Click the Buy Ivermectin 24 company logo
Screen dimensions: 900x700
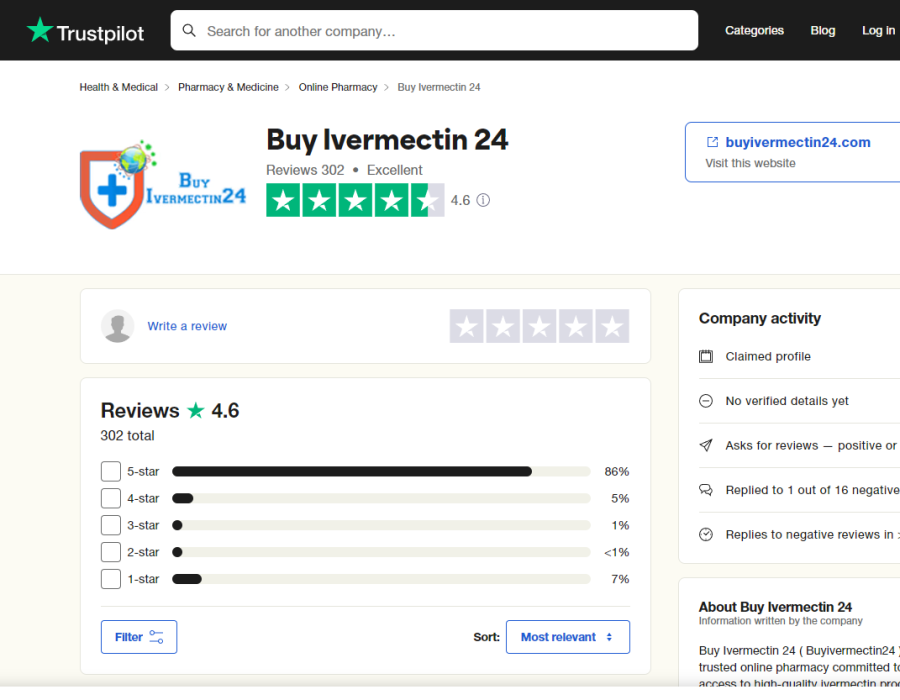click(163, 185)
